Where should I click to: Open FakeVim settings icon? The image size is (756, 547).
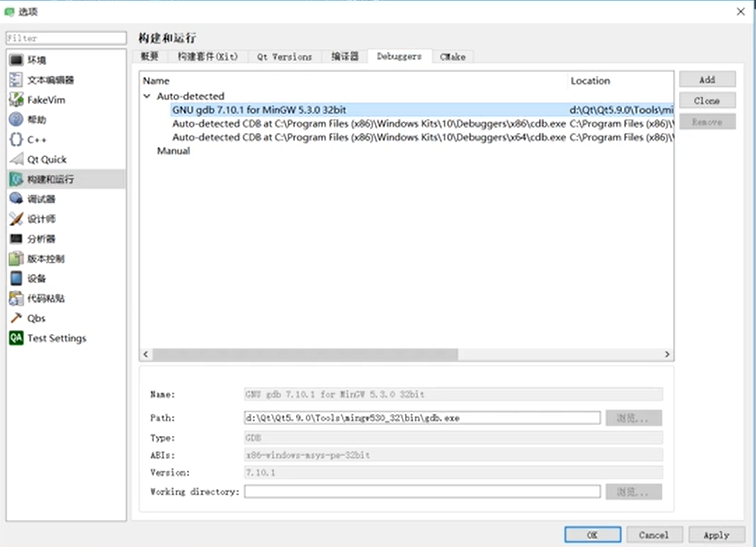point(16,100)
